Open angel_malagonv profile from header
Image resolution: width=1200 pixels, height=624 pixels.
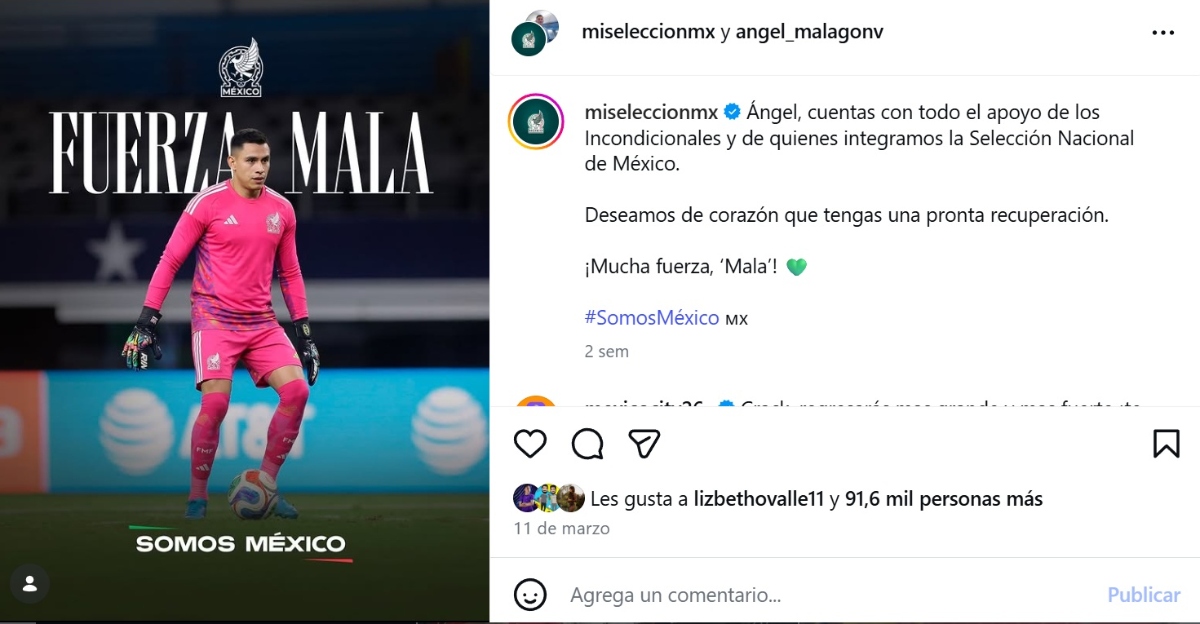click(x=809, y=32)
